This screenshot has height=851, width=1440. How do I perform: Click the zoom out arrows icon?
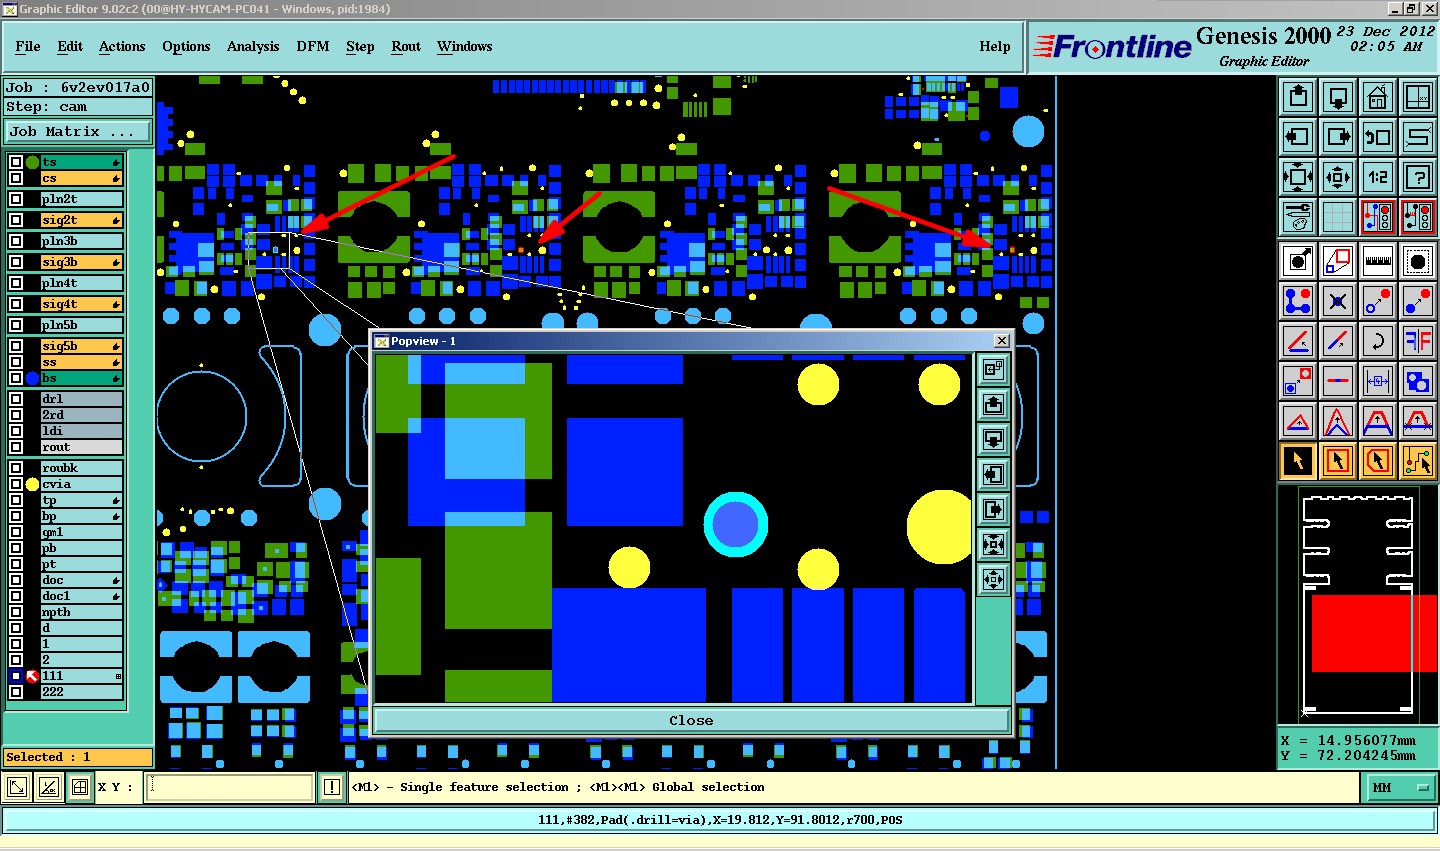click(1338, 177)
